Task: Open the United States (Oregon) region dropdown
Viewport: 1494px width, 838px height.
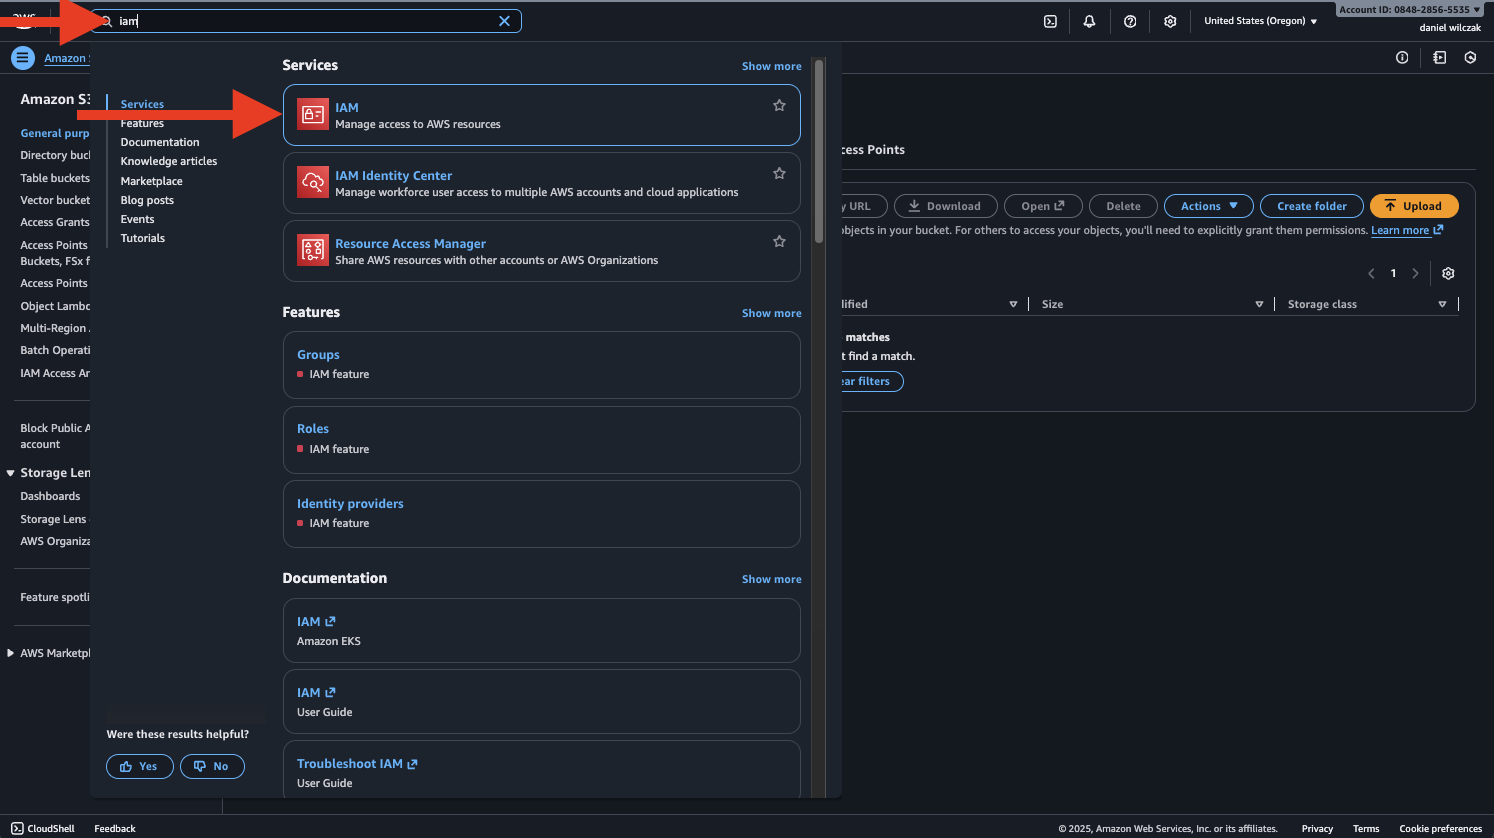Action: [x=1260, y=21]
